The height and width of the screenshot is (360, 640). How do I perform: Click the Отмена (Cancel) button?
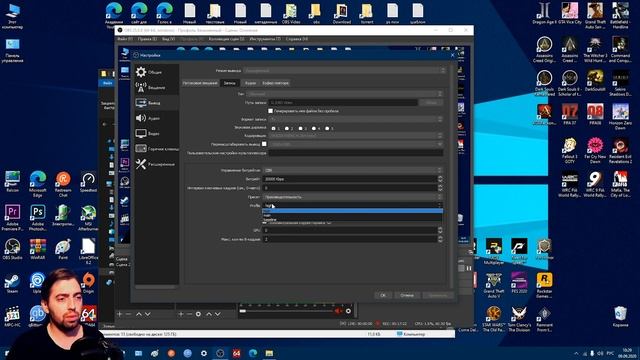pyautogui.click(x=407, y=295)
